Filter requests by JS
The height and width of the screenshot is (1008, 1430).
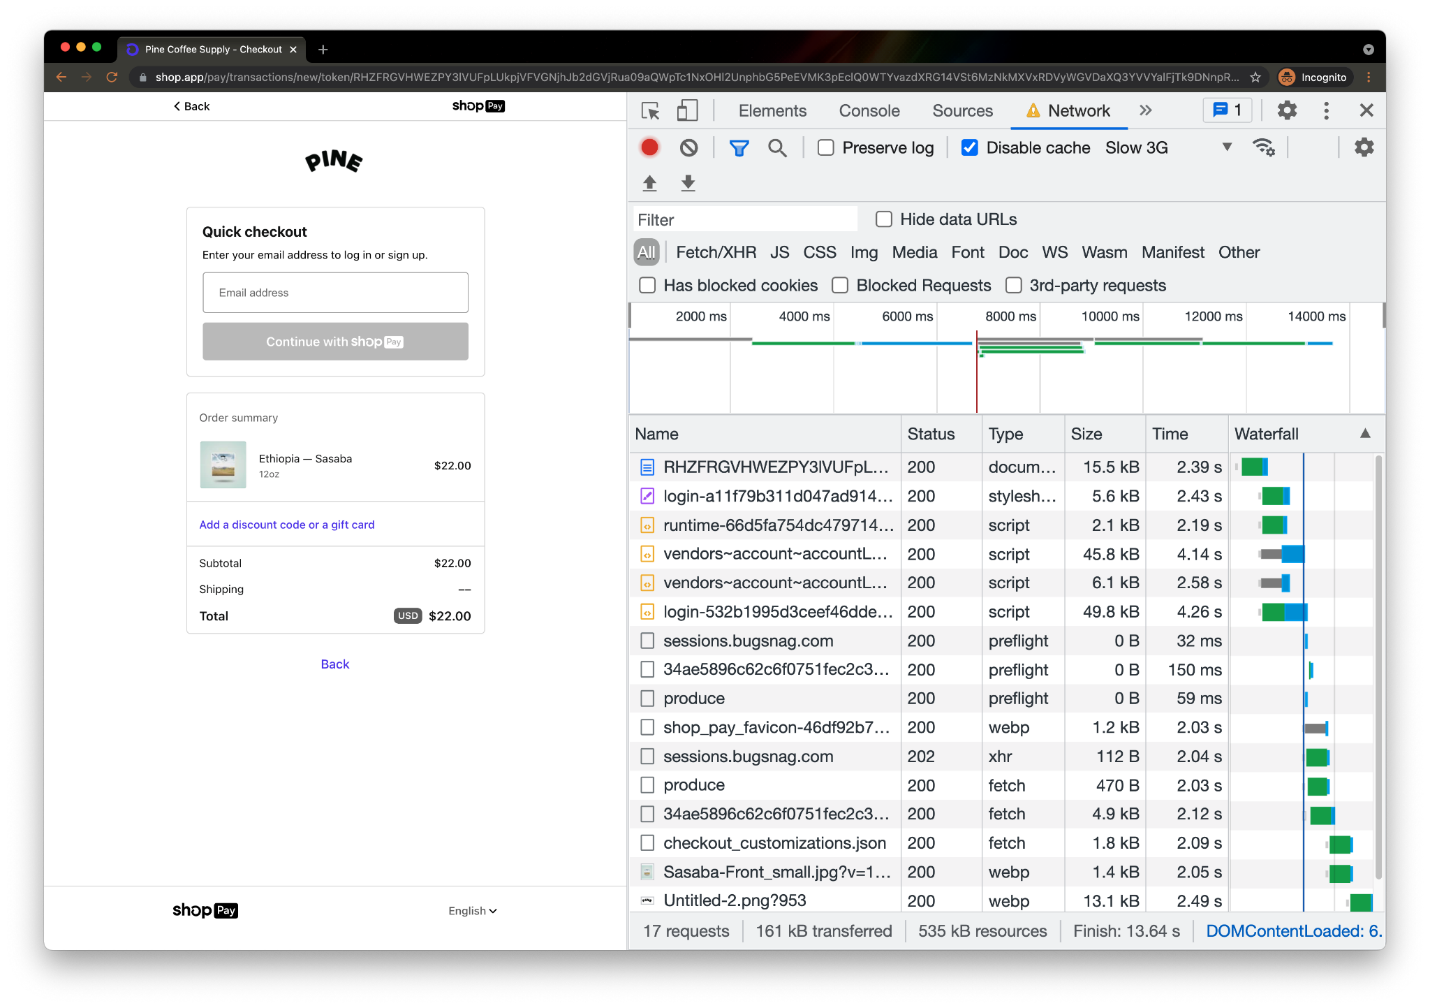tap(780, 252)
